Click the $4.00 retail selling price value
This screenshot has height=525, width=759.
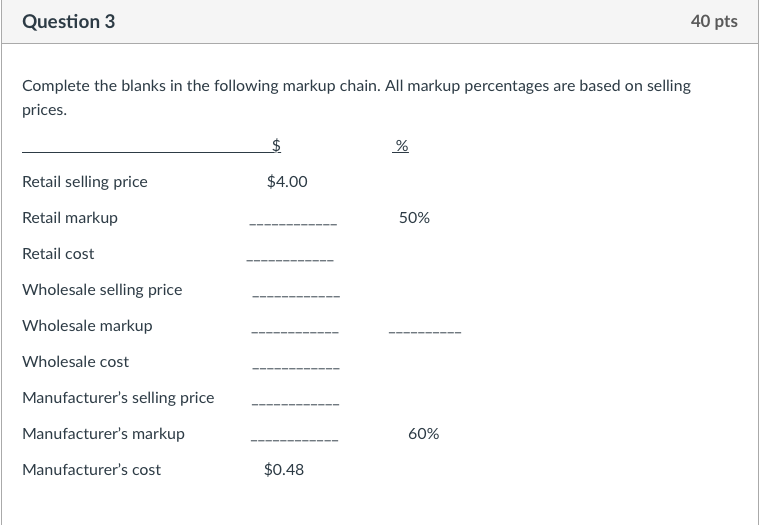[x=287, y=182]
